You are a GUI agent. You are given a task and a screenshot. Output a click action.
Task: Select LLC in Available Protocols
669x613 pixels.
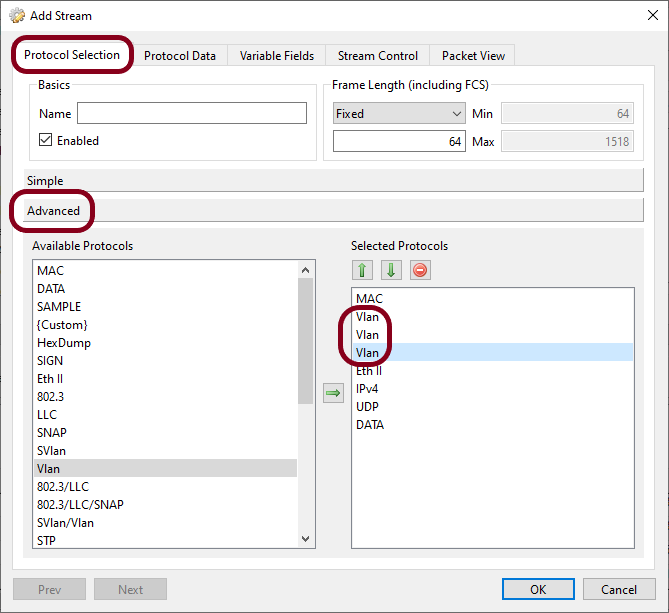pyautogui.click(x=166, y=415)
